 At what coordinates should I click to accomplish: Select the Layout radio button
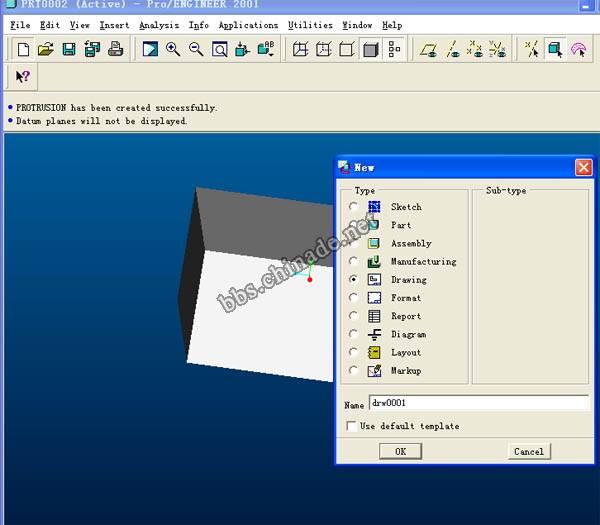click(x=353, y=352)
